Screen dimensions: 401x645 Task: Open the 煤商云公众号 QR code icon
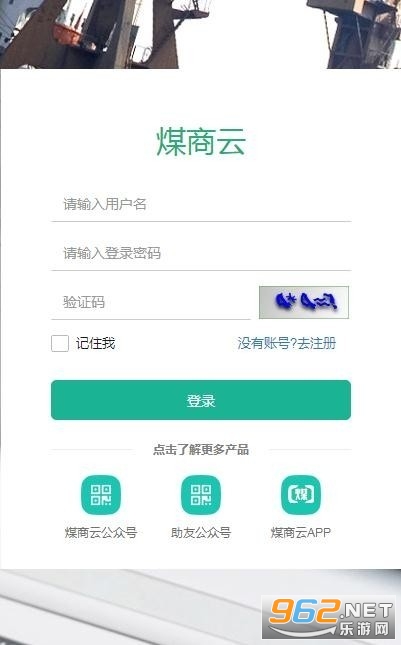[x=101, y=495]
